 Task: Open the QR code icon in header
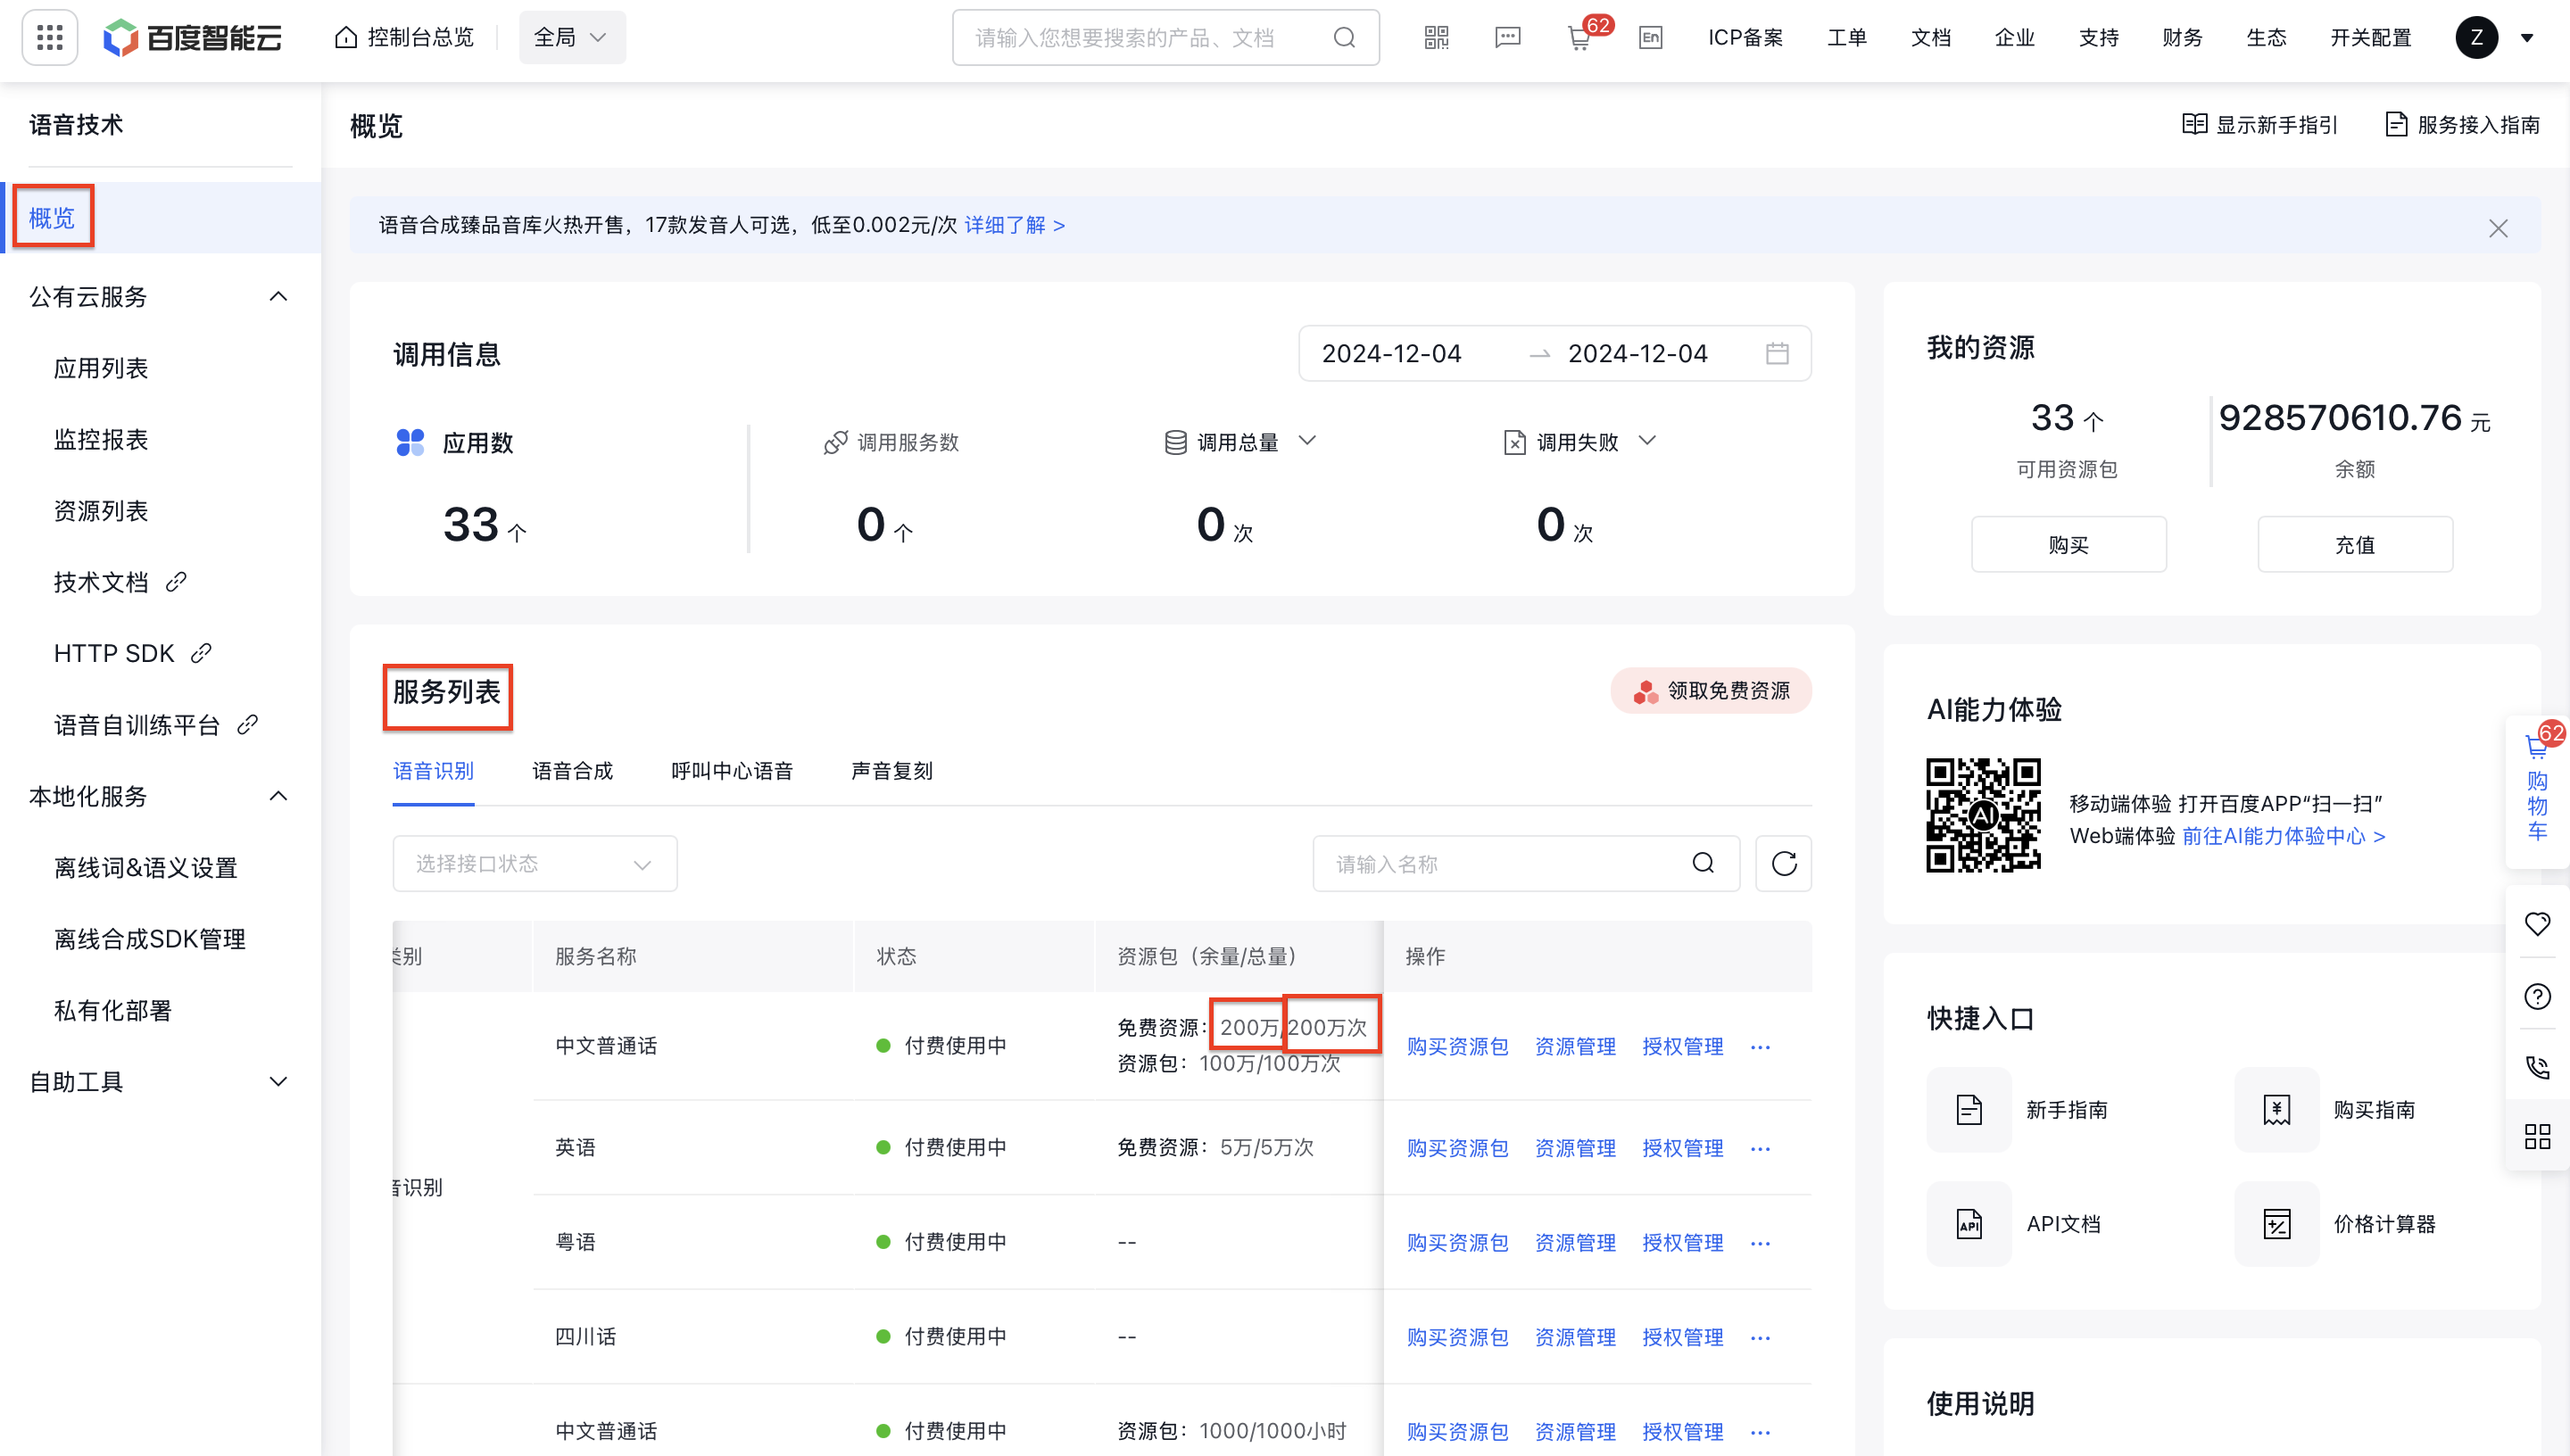coord(1436,38)
